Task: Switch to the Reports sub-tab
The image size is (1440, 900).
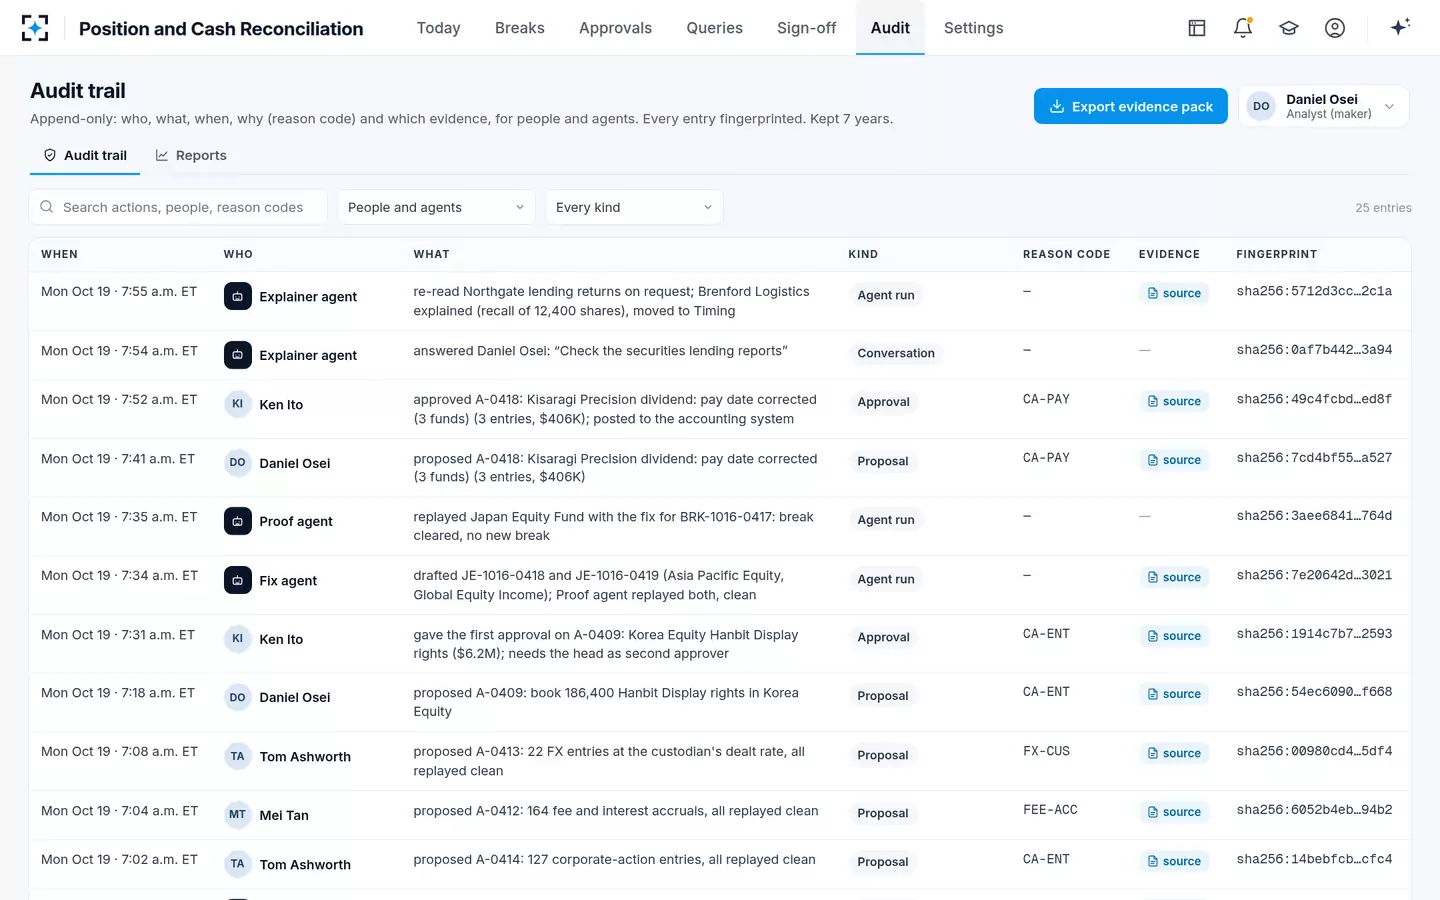Action: click(191, 155)
